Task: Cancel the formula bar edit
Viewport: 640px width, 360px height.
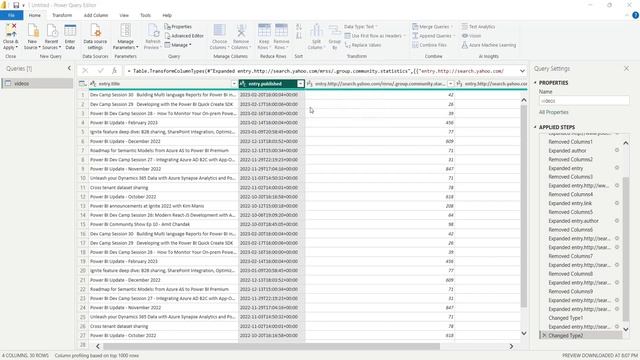Action: coord(85,71)
